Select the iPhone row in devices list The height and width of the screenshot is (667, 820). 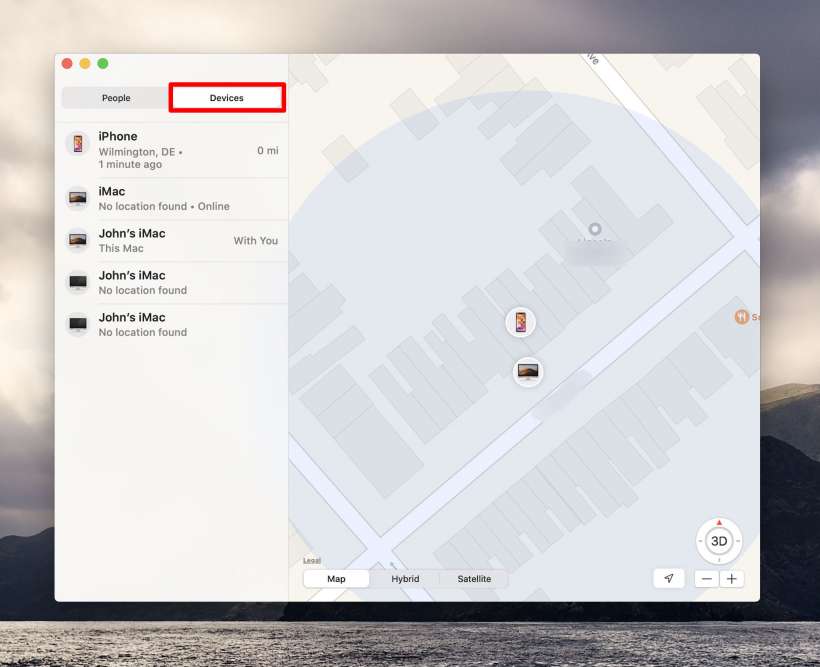point(172,150)
